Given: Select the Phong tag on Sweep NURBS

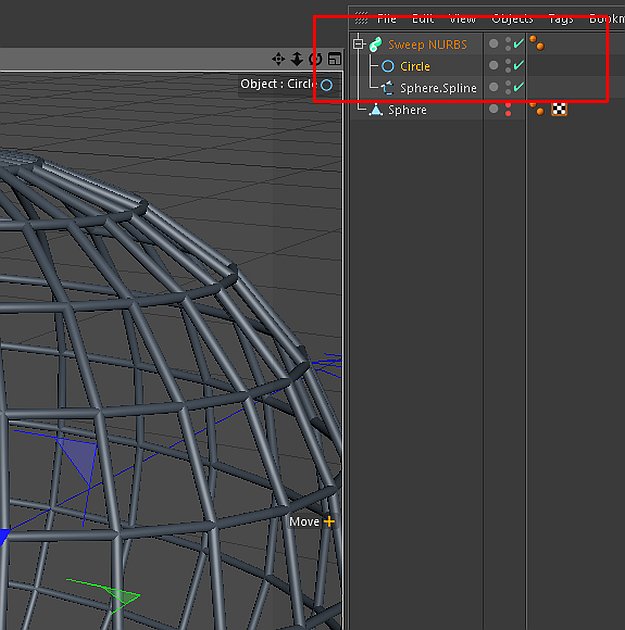Looking at the screenshot, I should pos(537,43).
